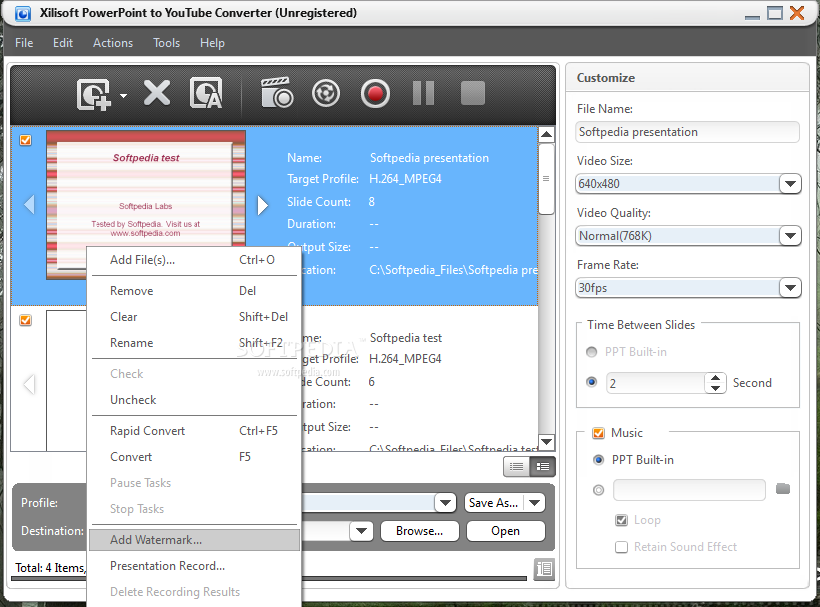Open the Frame Rate dropdown
The width and height of the screenshot is (820, 607).
(x=790, y=288)
